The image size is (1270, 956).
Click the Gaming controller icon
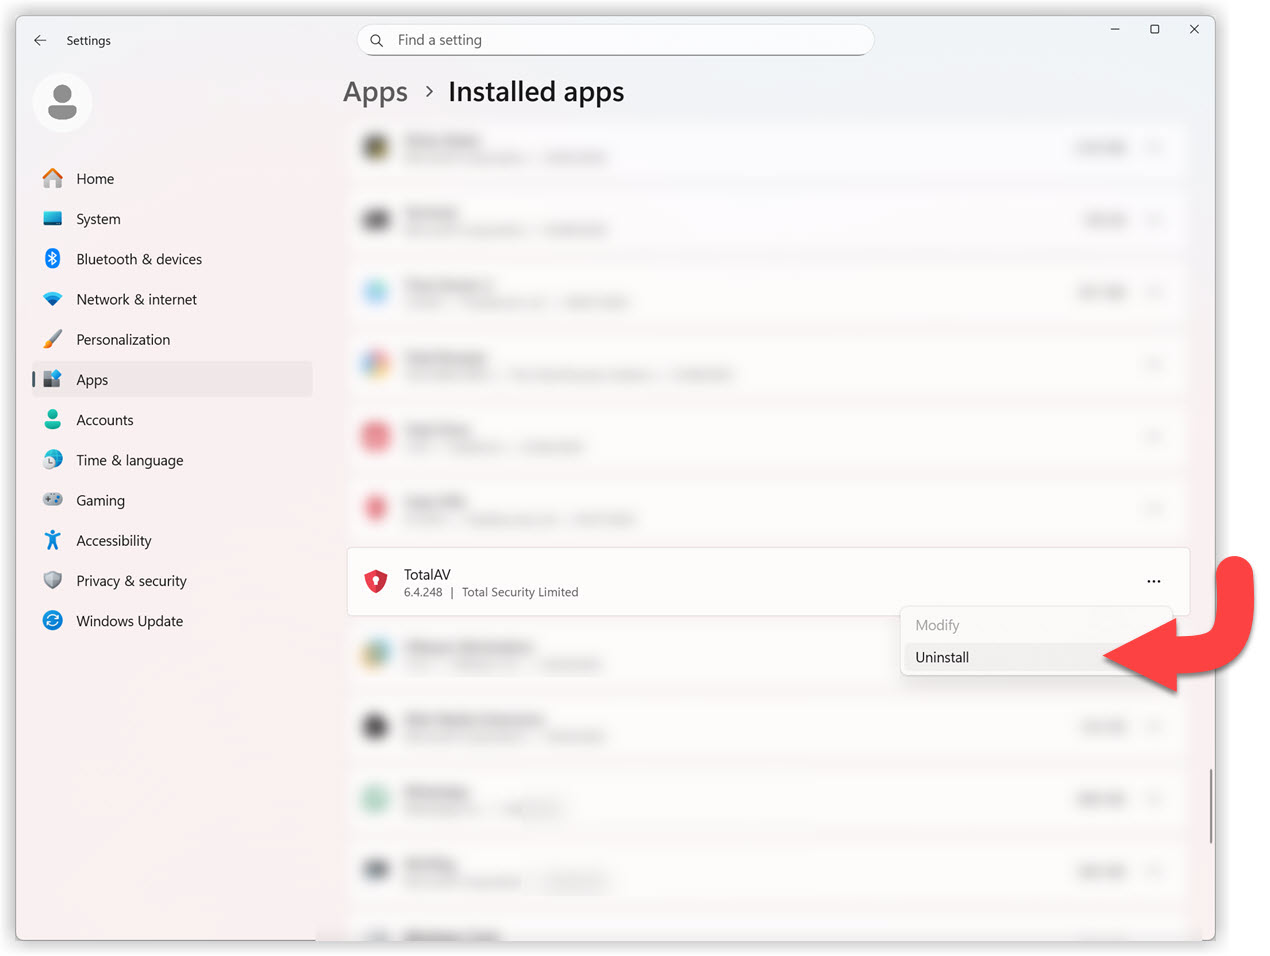pos(53,500)
